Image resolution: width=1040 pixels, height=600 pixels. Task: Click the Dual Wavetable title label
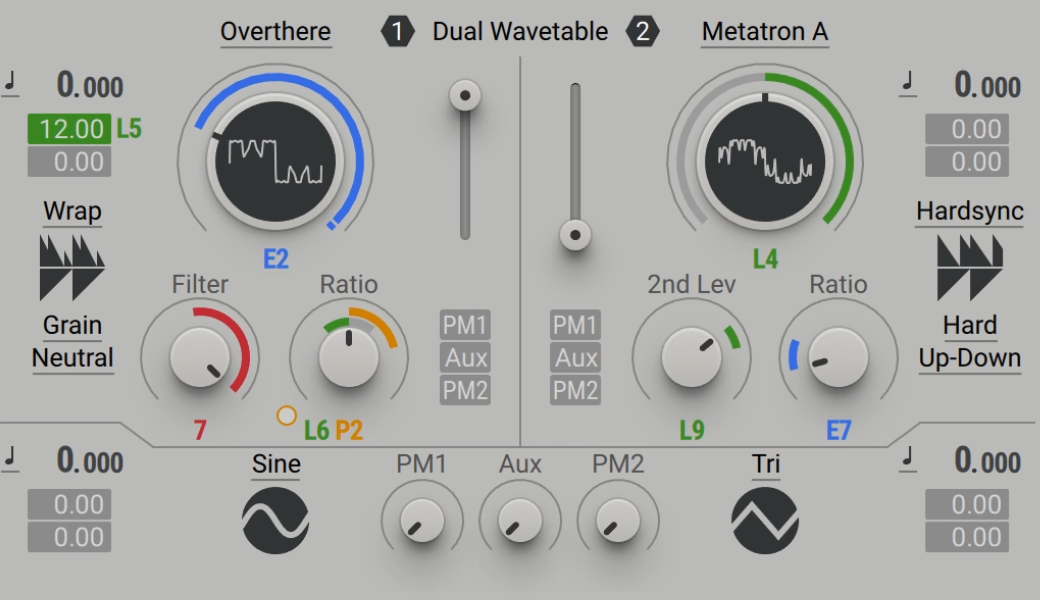520,31
